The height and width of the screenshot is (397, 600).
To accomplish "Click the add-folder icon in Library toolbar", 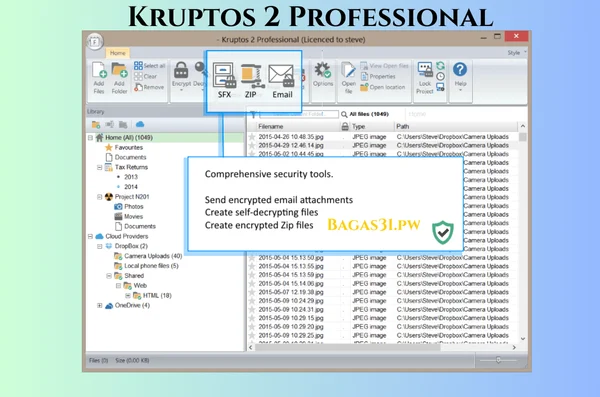I will coord(96,124).
